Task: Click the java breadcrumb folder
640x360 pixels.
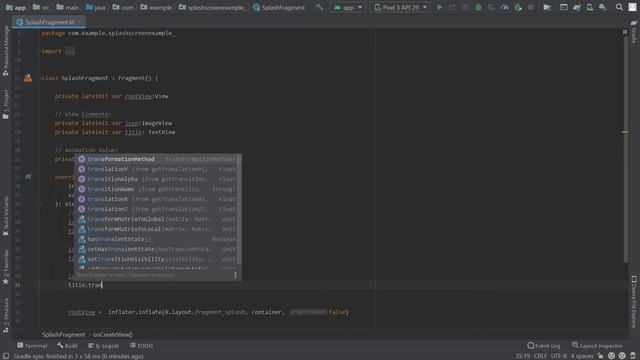Action: (96, 7)
